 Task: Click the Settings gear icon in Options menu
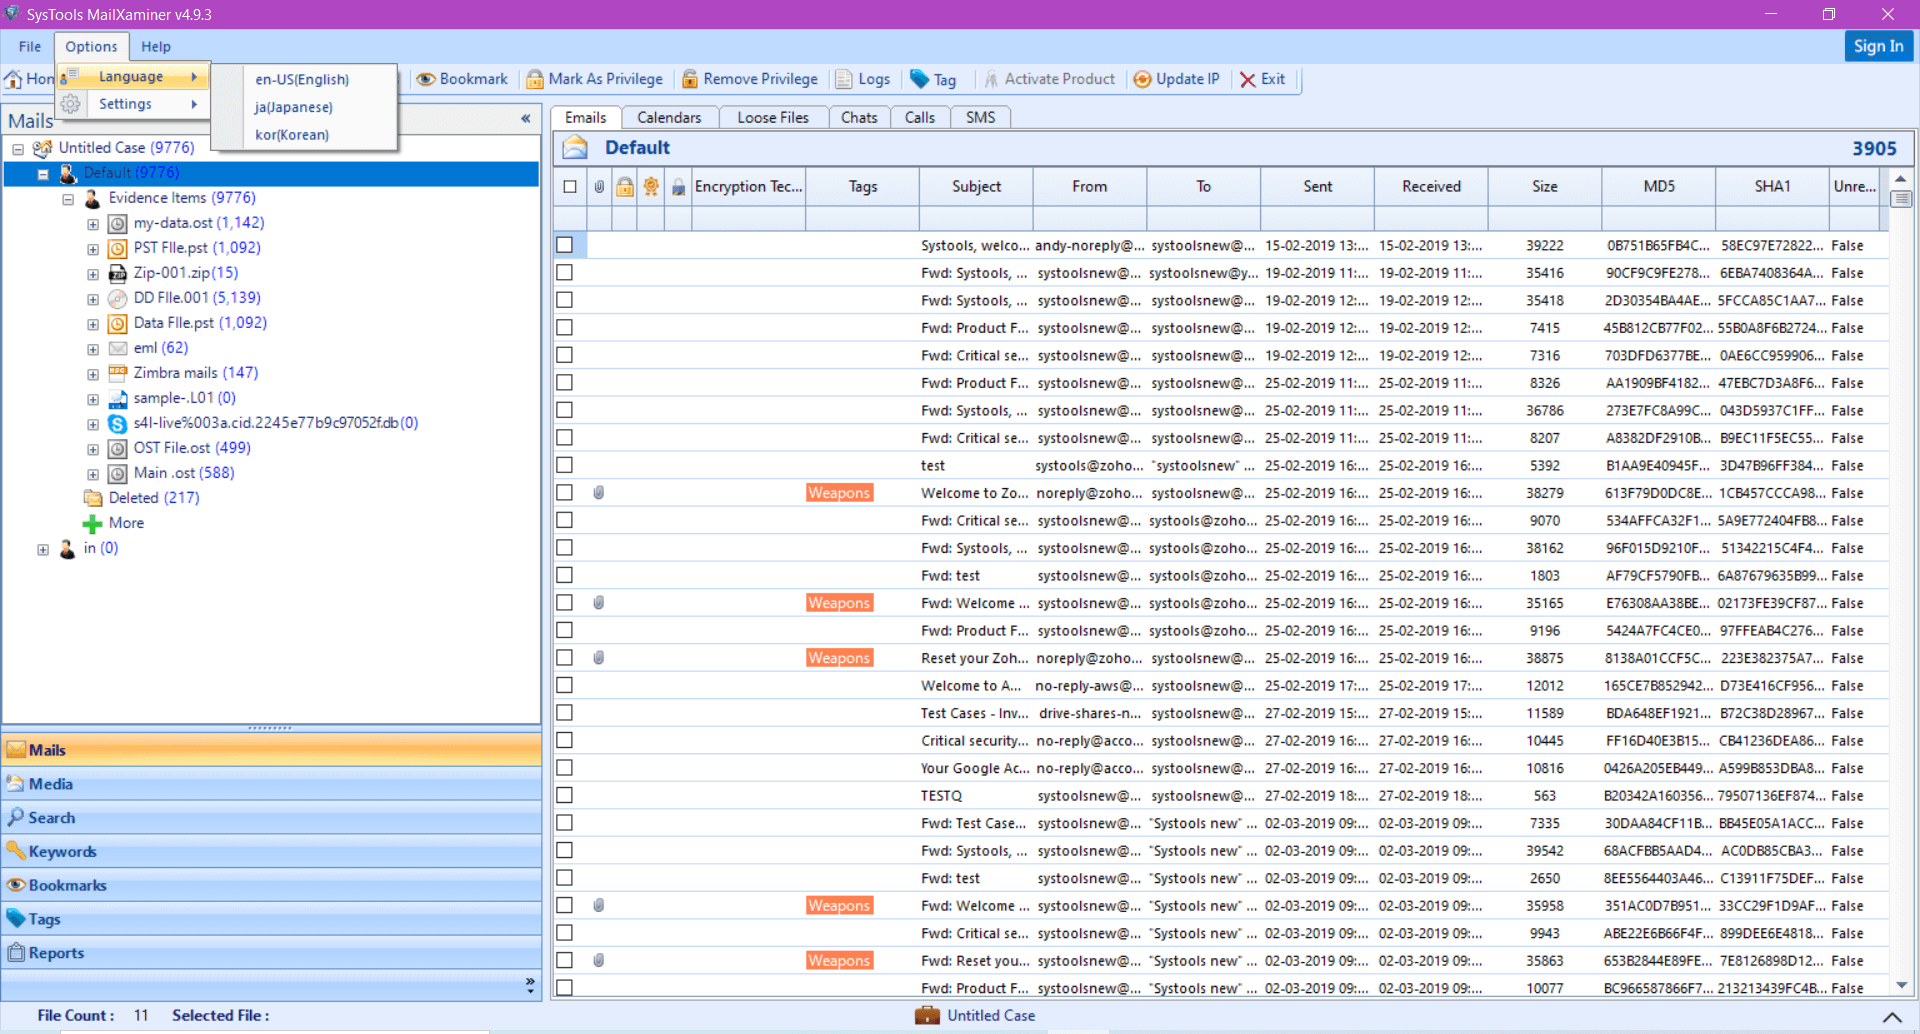click(x=70, y=104)
